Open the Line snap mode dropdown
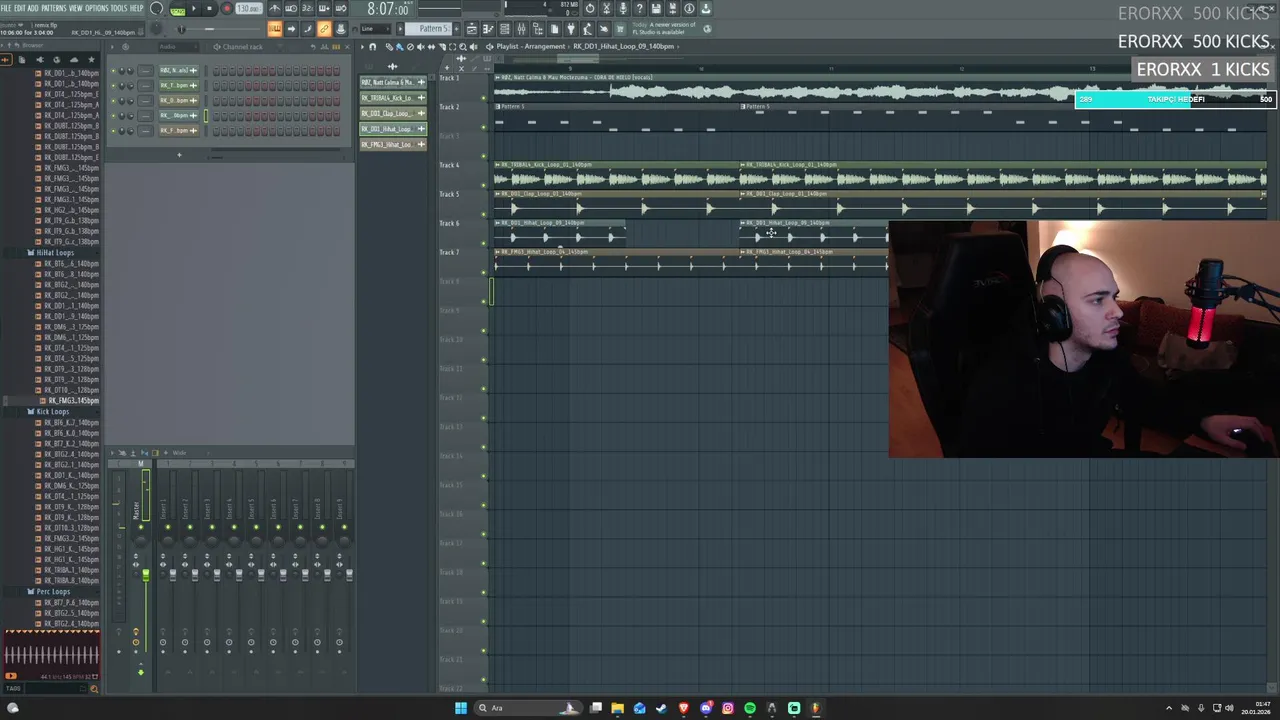 374,29
